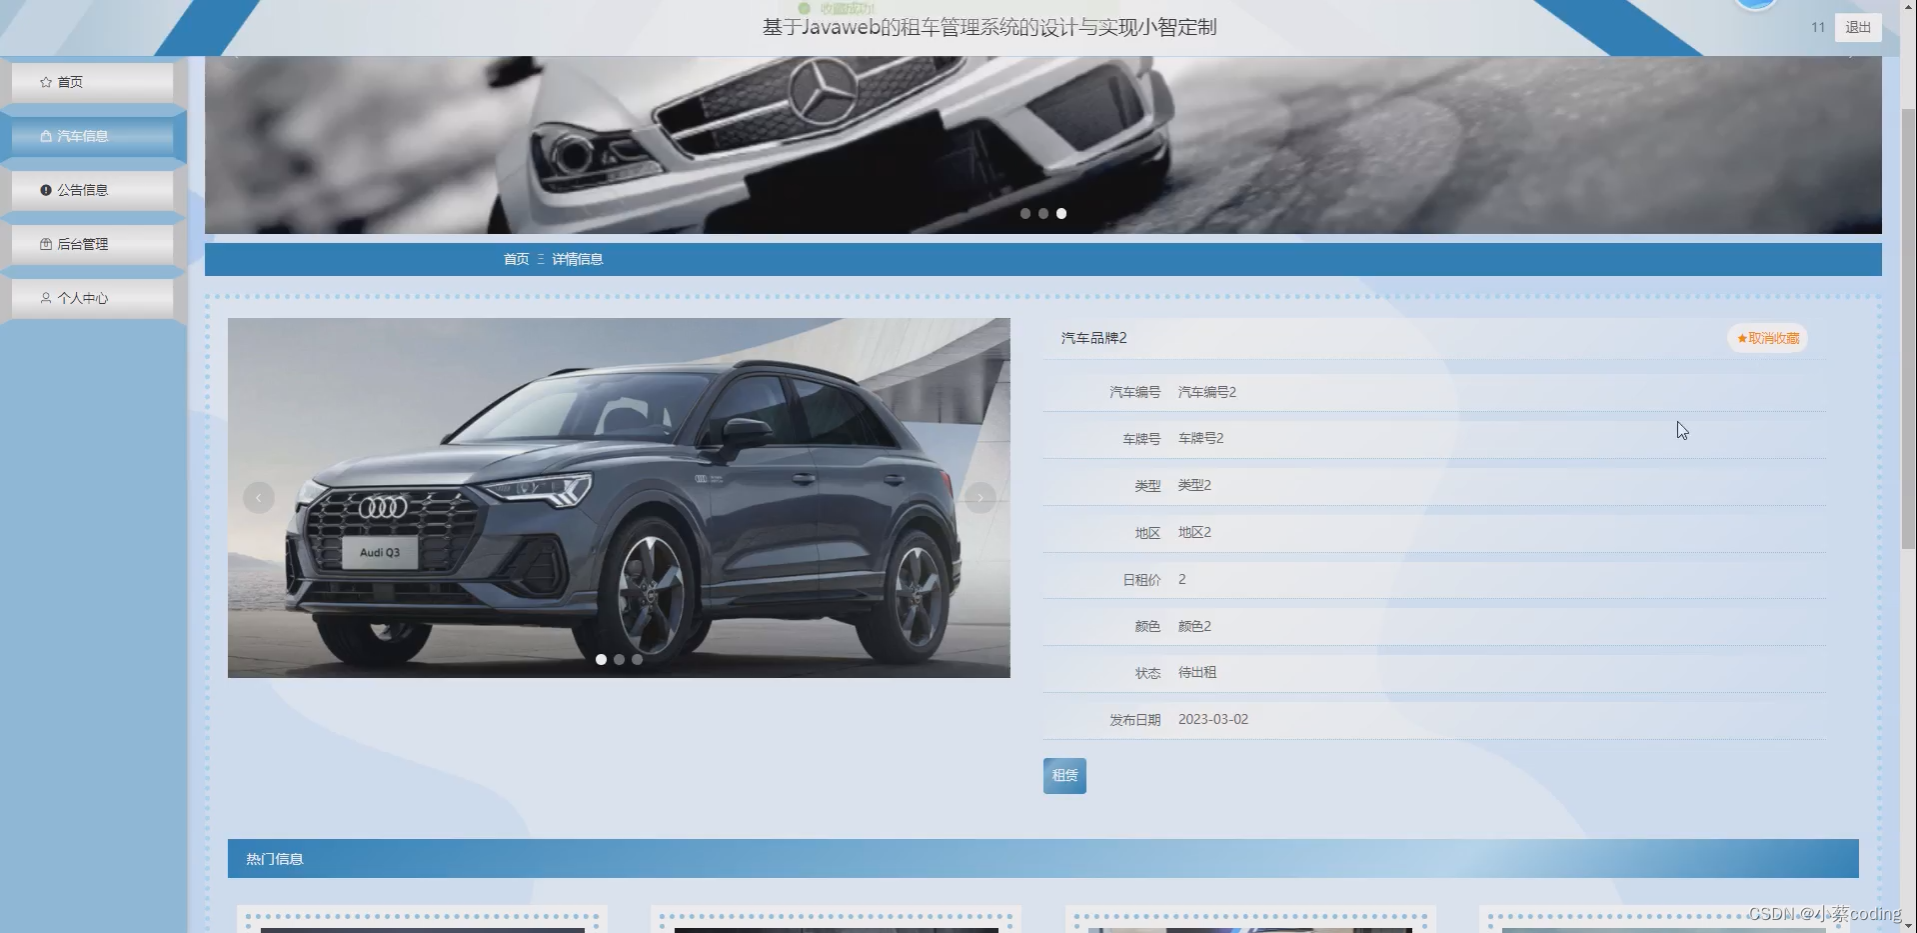Show next car image with right arrow
The width and height of the screenshot is (1917, 933).
click(x=980, y=497)
